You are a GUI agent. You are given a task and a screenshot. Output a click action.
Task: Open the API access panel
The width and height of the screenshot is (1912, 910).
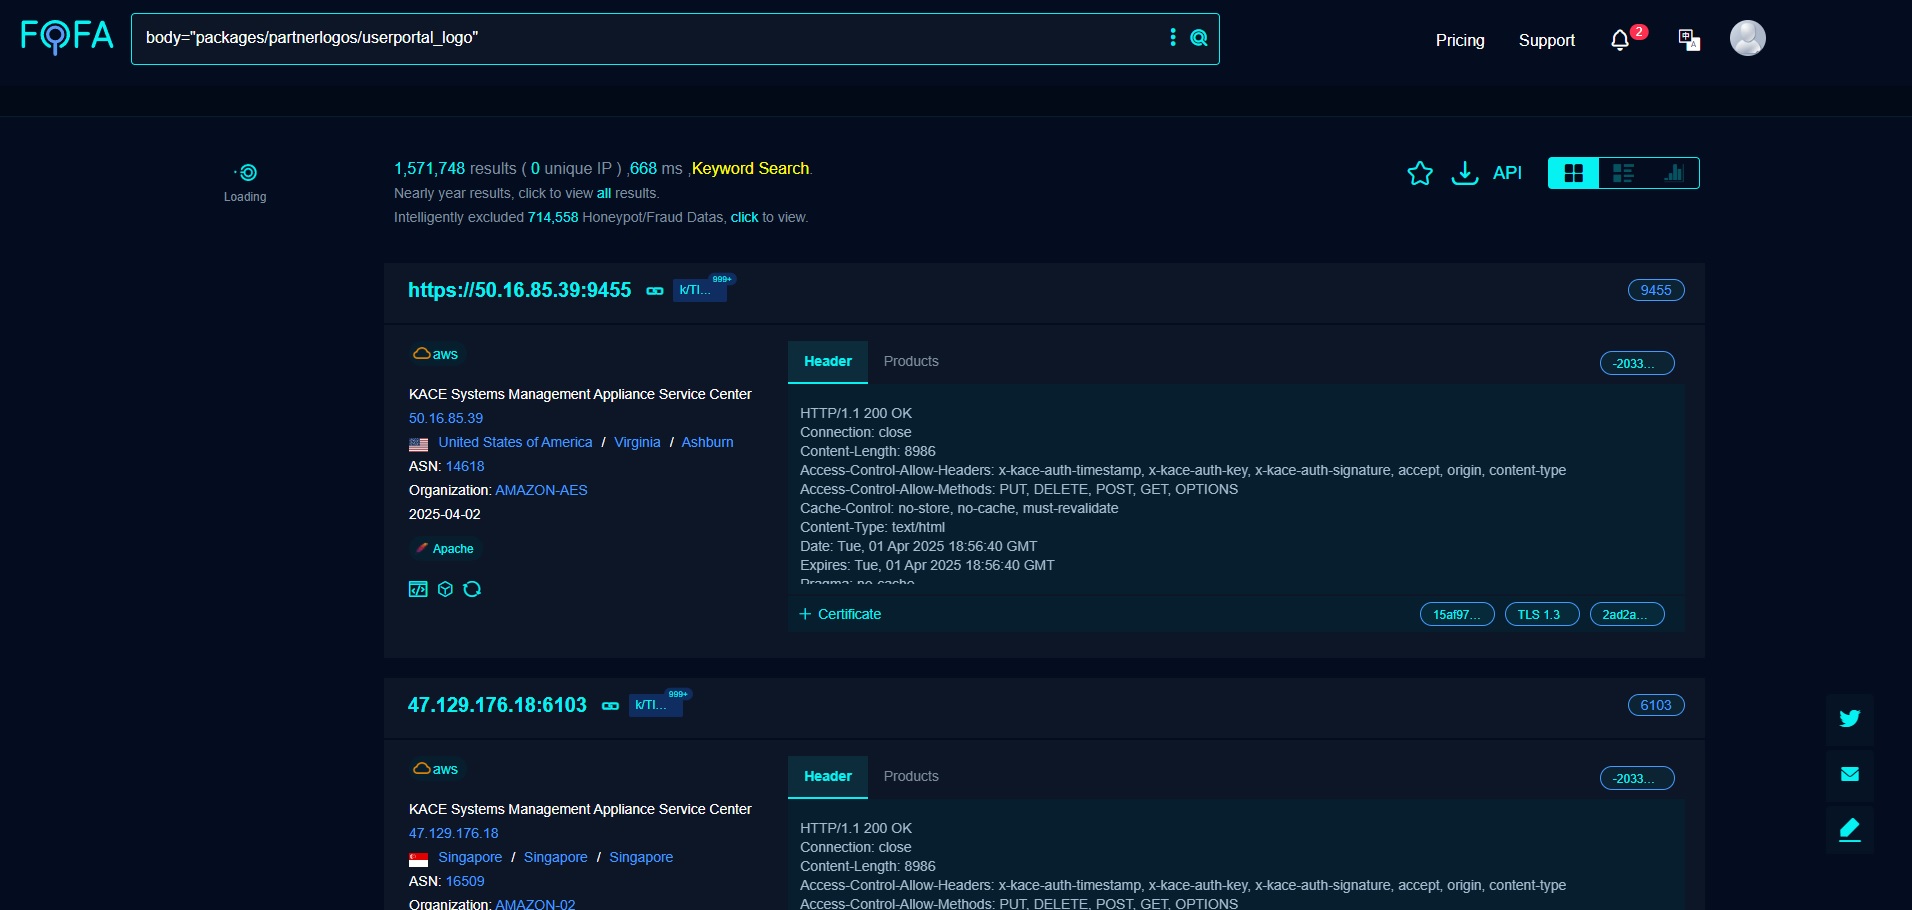pos(1506,173)
